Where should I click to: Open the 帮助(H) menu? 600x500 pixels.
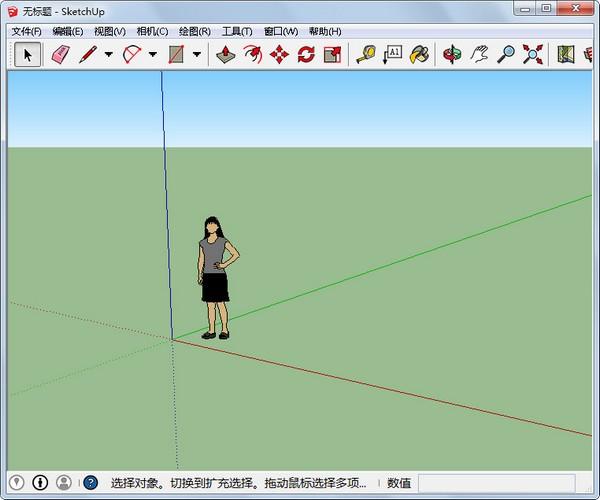[325, 31]
